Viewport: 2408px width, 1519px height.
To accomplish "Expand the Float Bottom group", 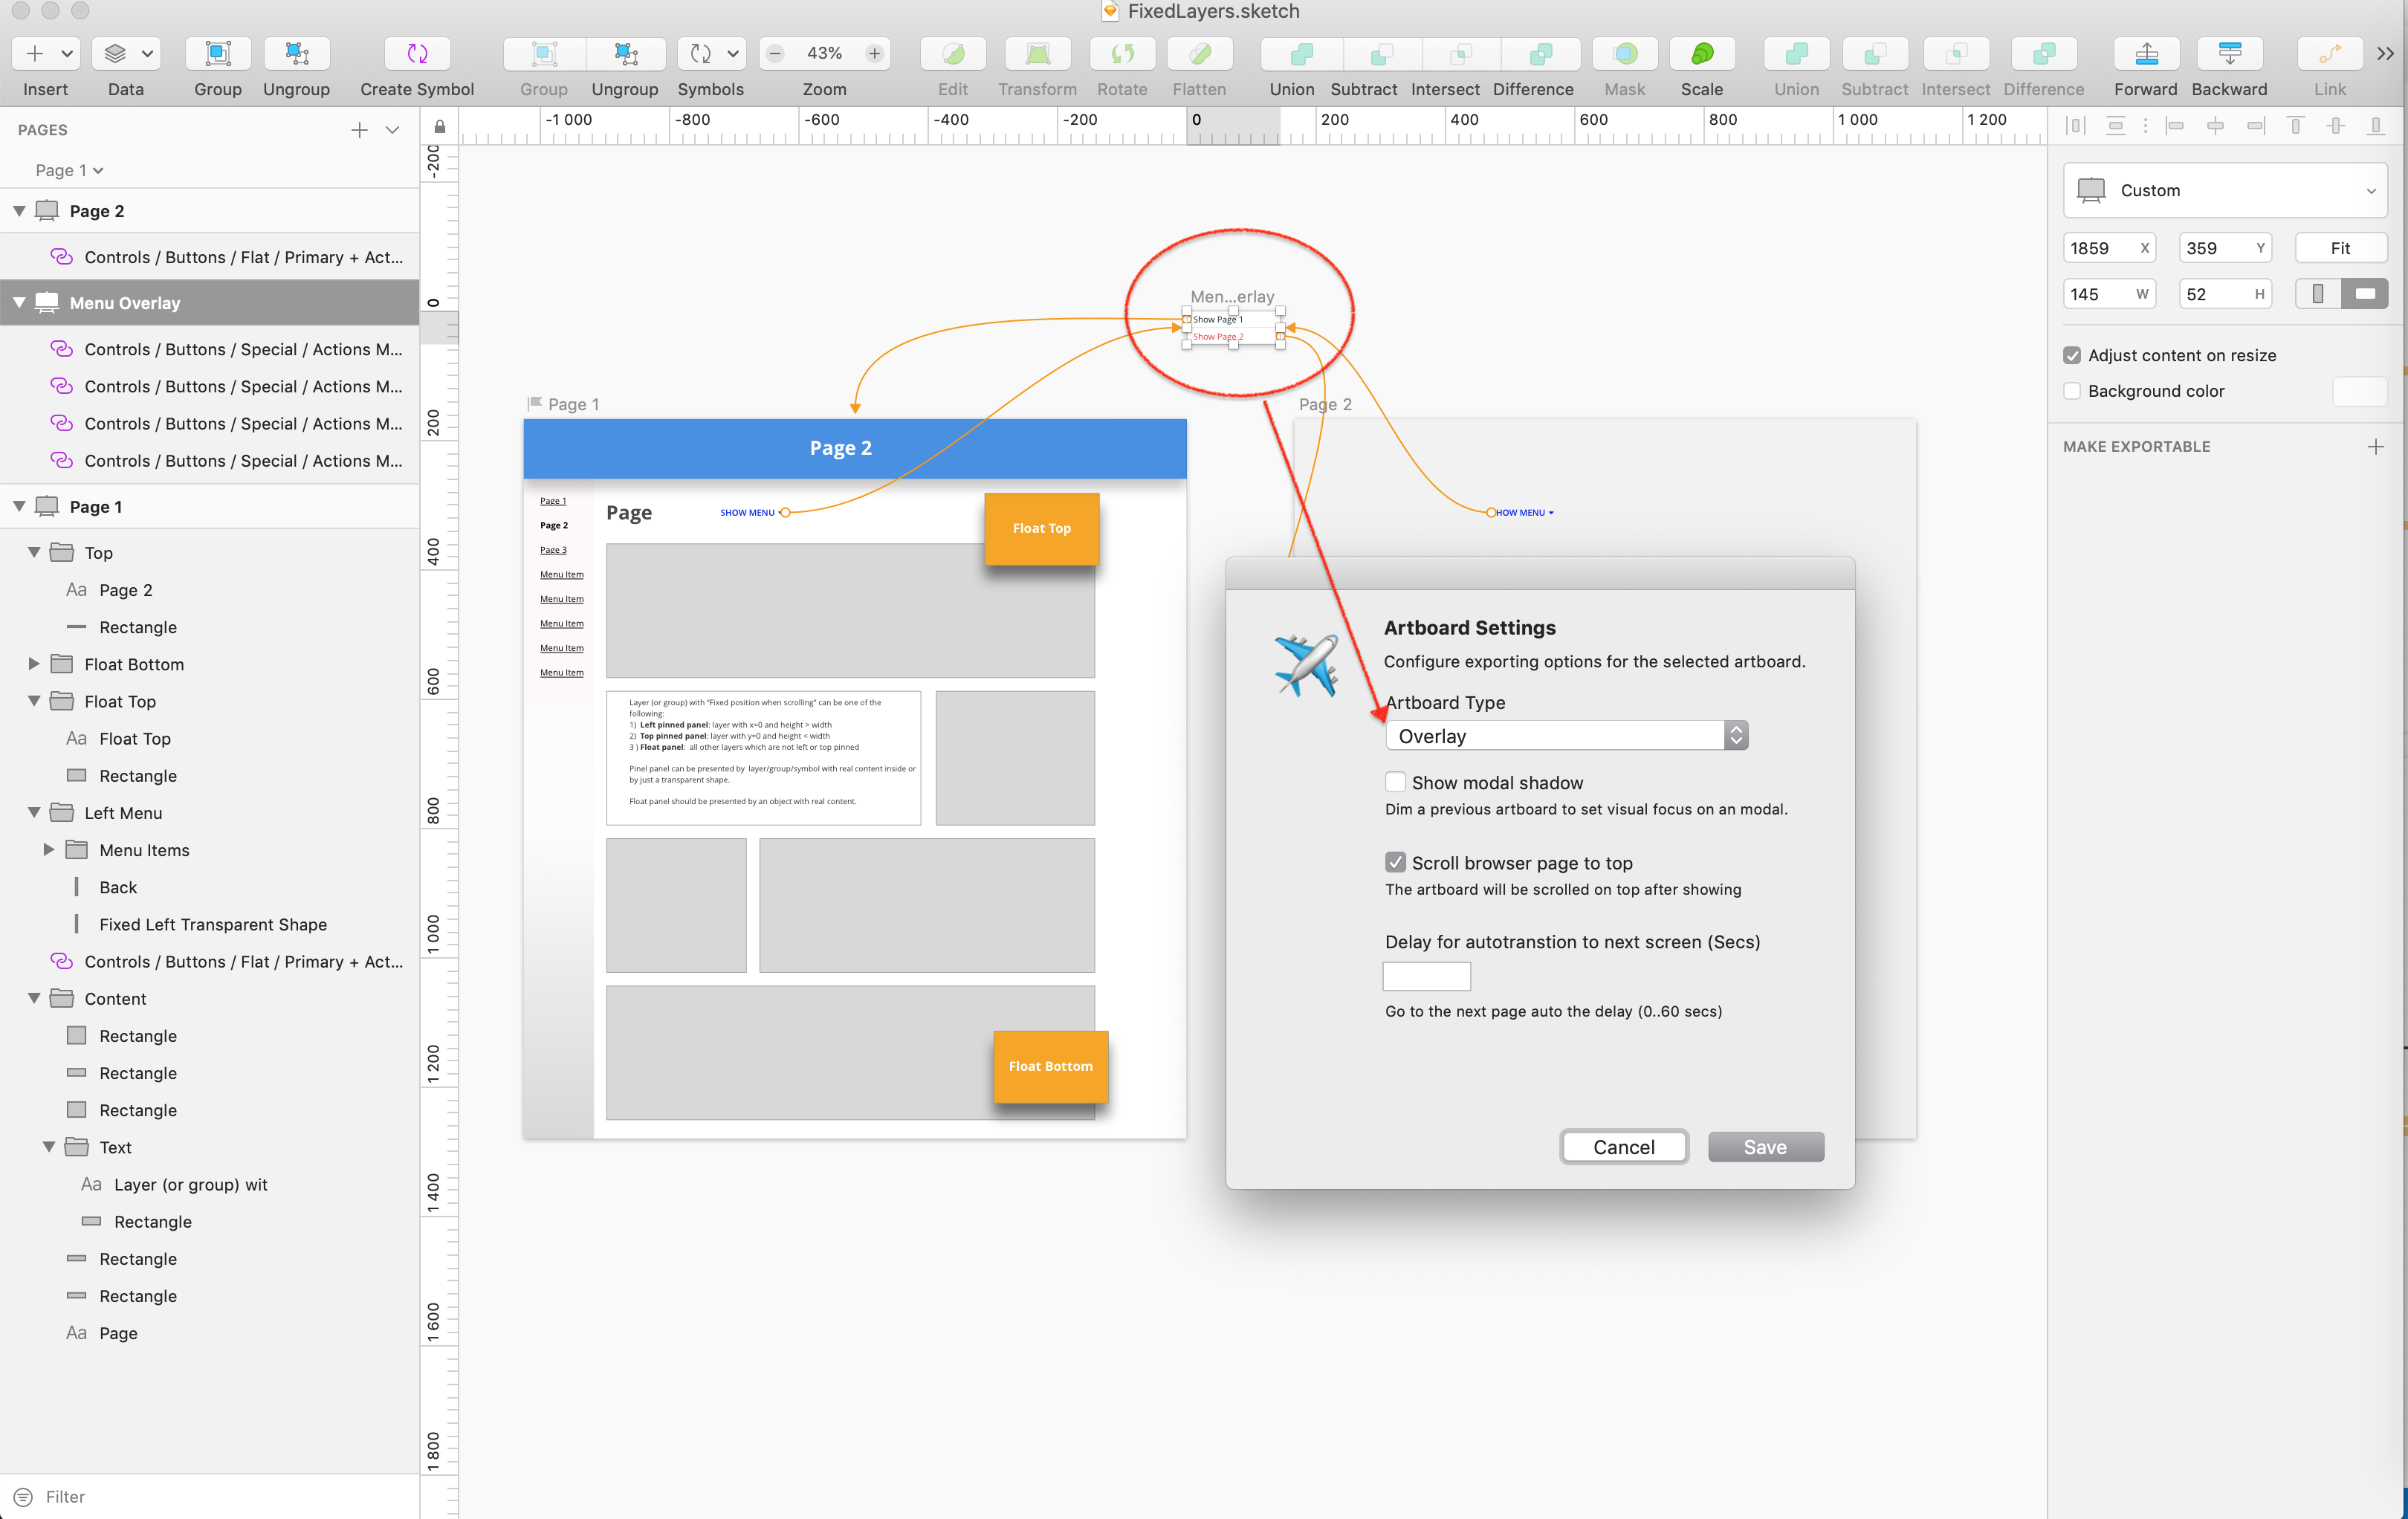I will coord(34,664).
